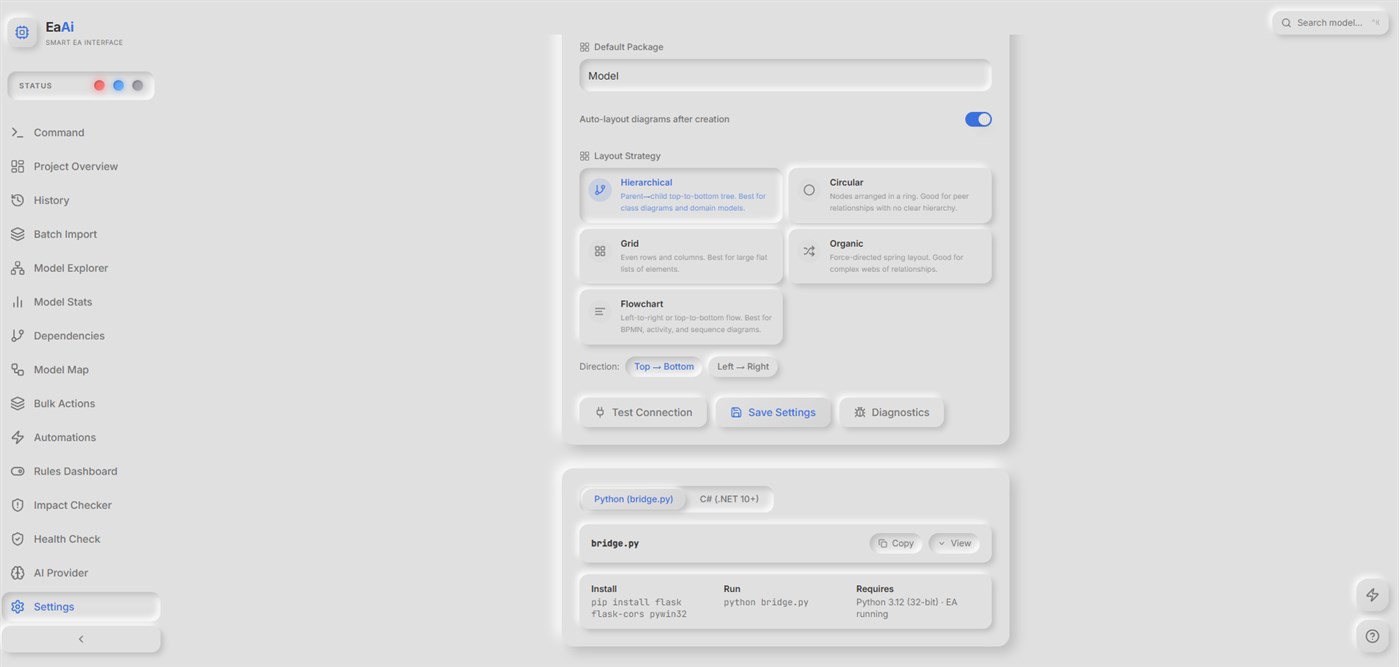The width and height of the screenshot is (1399, 667).
Task: Click the Dependencies branch icon
Action: [x=17, y=336]
